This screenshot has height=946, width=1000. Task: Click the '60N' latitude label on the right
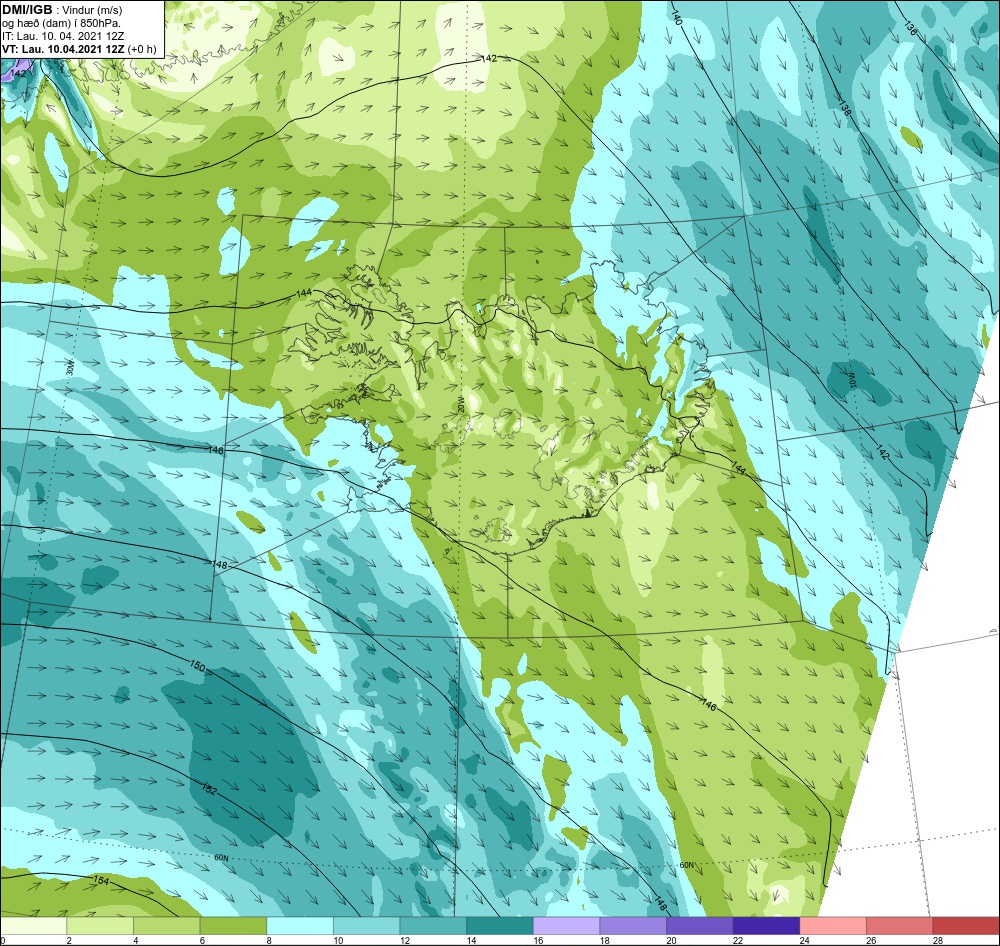tap(686, 865)
